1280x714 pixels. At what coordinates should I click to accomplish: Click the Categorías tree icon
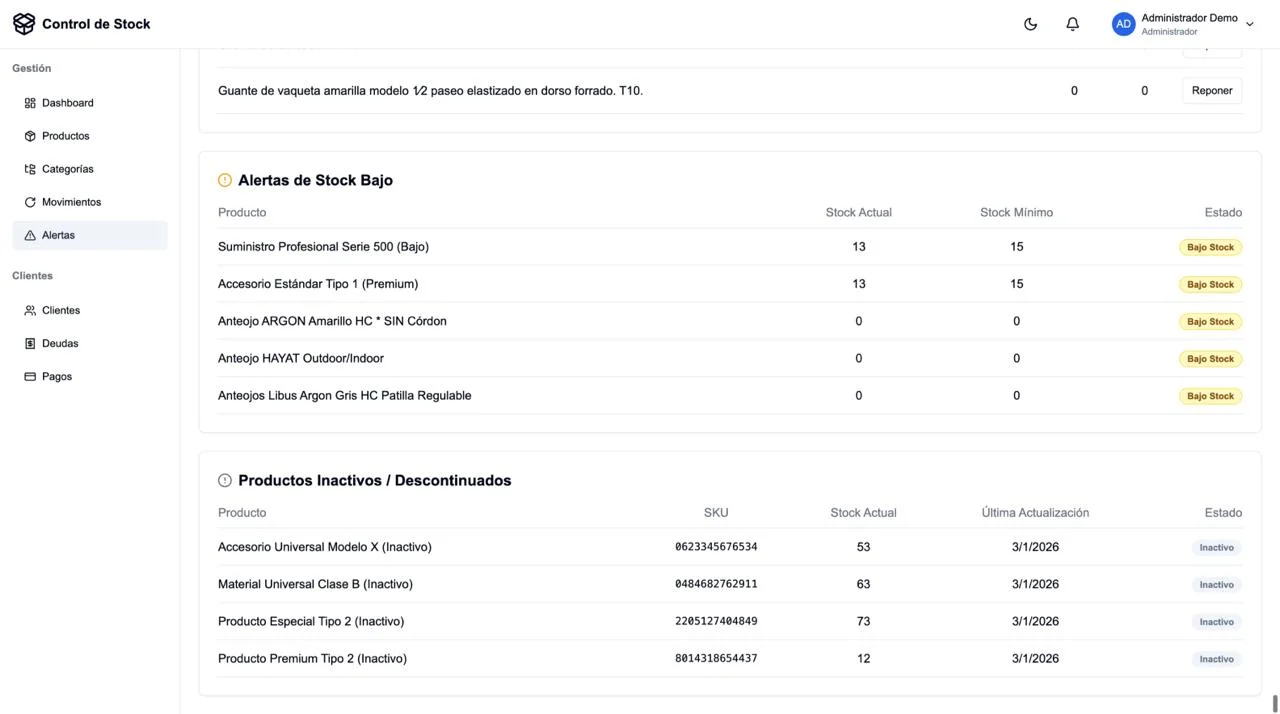[30, 169]
